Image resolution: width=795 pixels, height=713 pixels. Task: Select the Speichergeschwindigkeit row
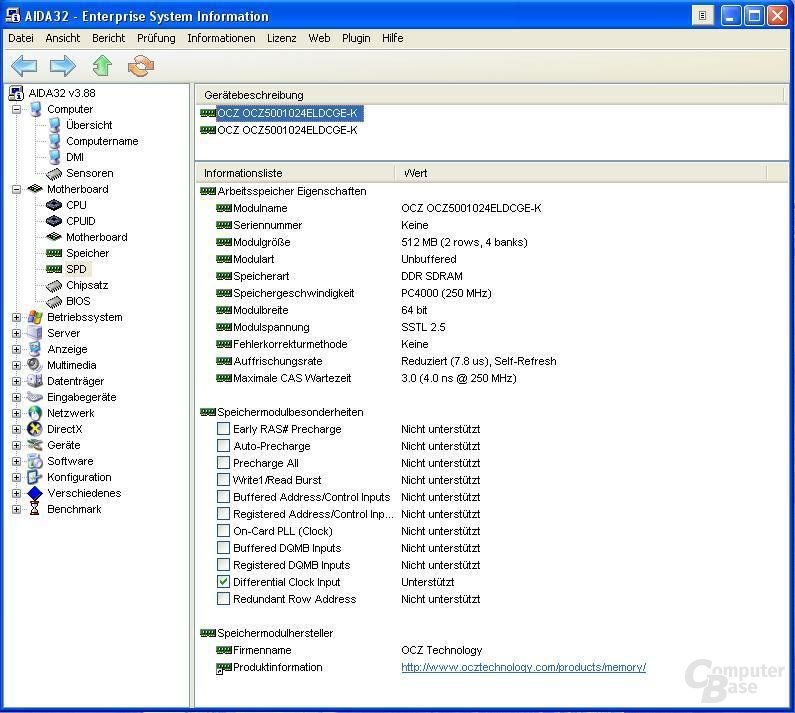pos(492,293)
